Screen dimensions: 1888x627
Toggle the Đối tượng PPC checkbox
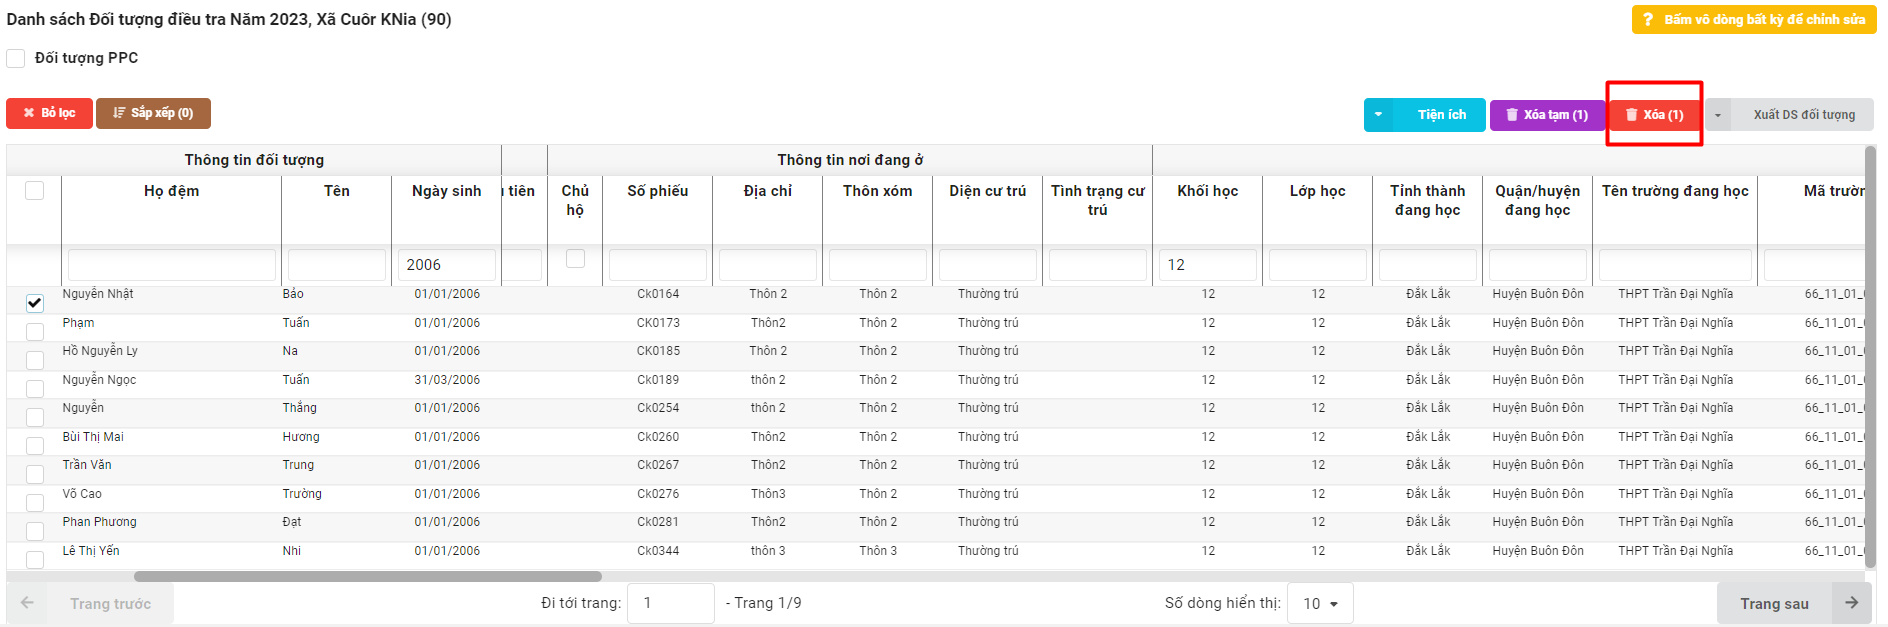(16, 58)
